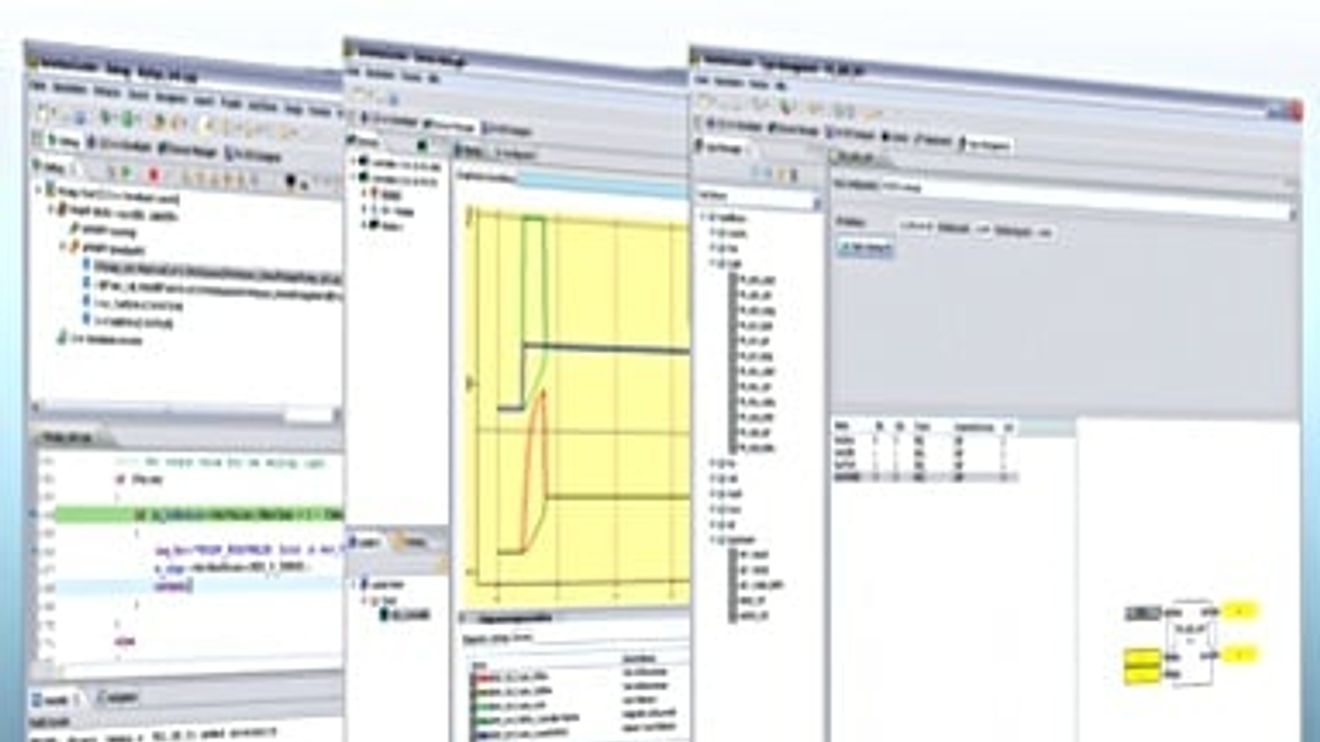Select the highlighted bottom row in right window's table
The width and height of the screenshot is (1320, 742).
[925, 478]
